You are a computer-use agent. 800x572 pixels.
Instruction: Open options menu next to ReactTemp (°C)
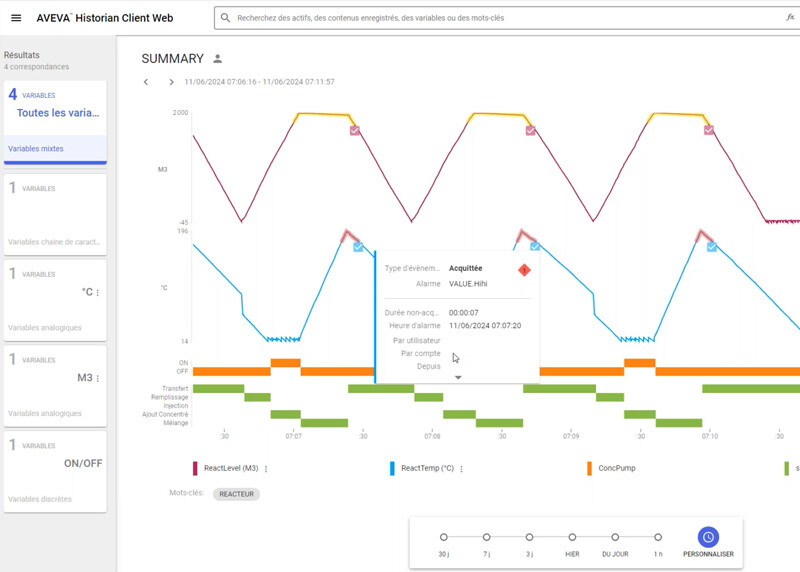coord(464,468)
